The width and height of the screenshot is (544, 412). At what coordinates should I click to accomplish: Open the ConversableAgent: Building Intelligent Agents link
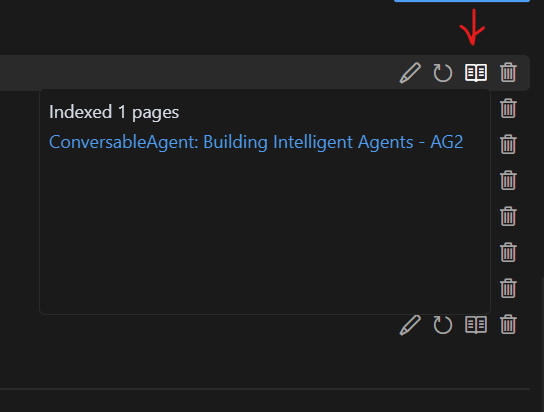256,142
